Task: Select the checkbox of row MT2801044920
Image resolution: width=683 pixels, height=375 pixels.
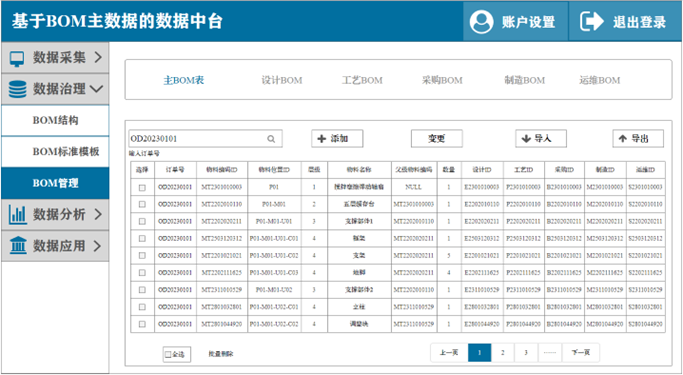Action: (142, 324)
